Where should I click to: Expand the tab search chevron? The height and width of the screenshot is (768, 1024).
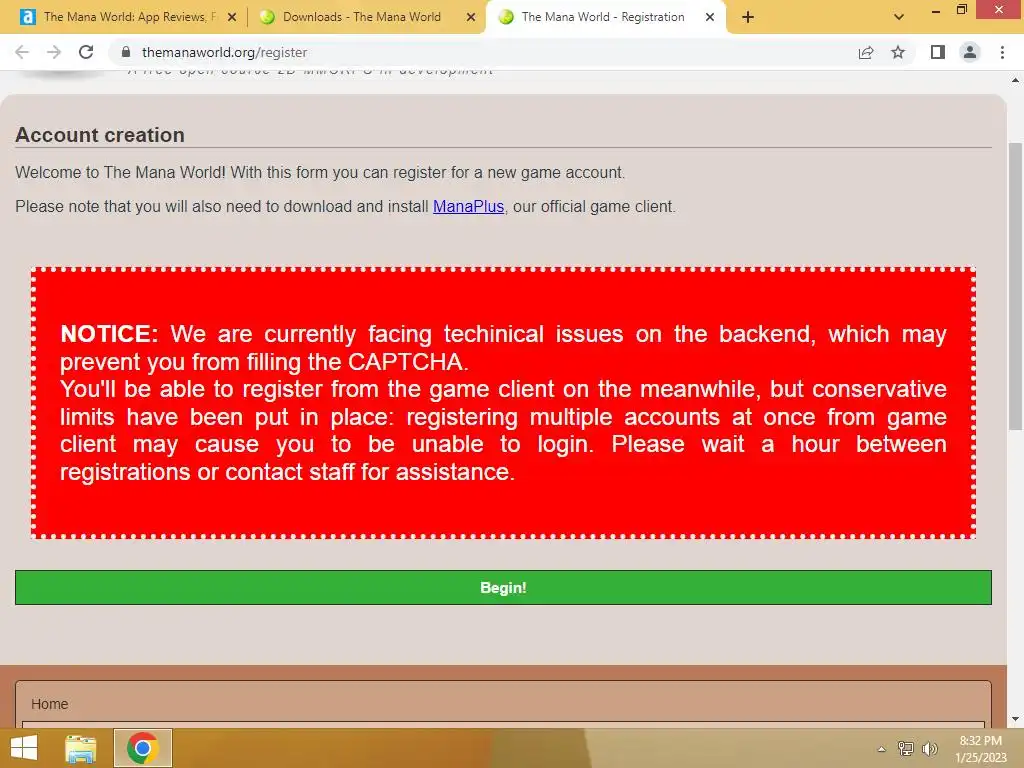[899, 17]
